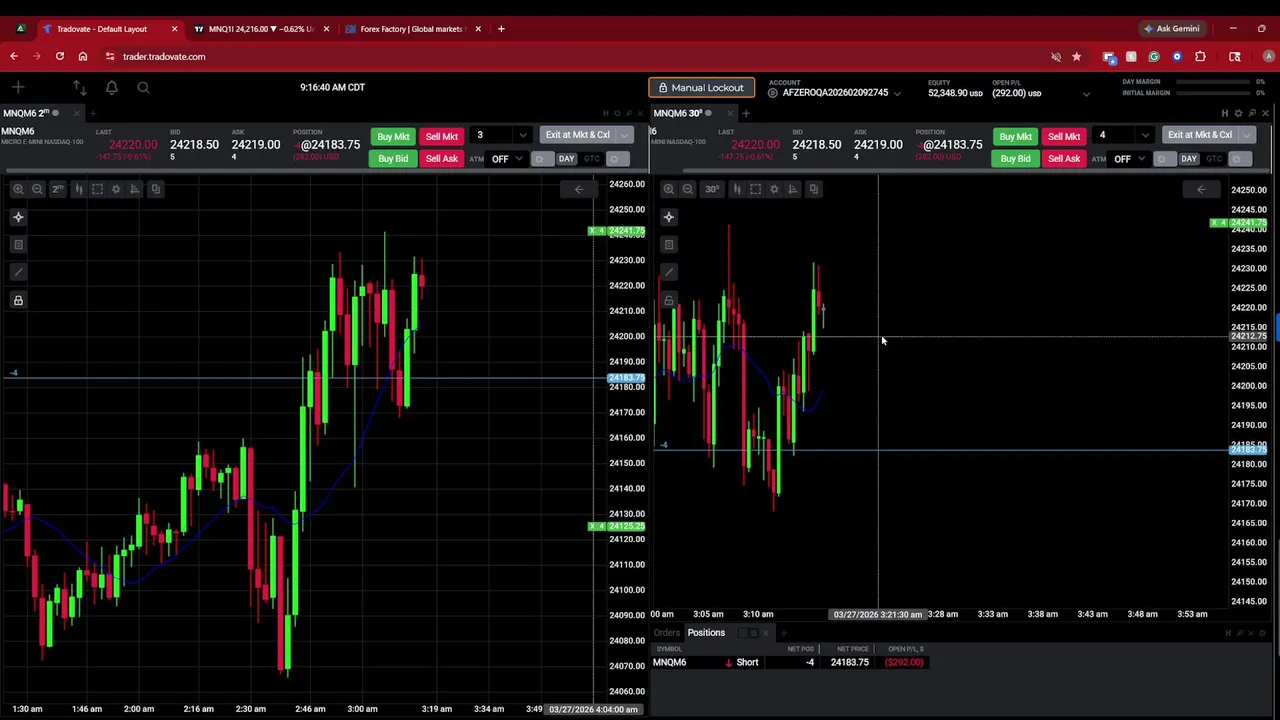Expand the right Exit at Mkt & Cxl dropdown arrow
Screen dimensions: 1280x720
[x=1246, y=135]
